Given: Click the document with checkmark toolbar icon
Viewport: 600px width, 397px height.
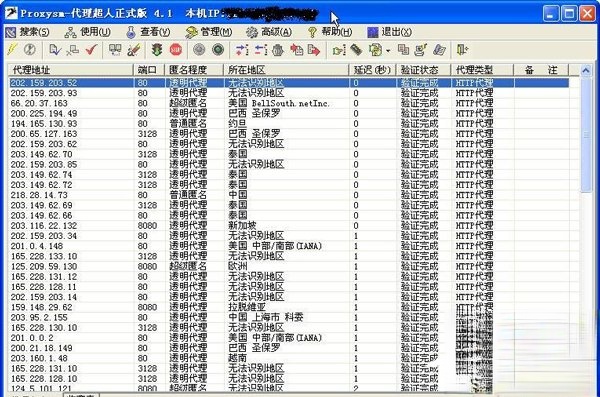Looking at the screenshot, I should pyautogui.click(x=55, y=50).
